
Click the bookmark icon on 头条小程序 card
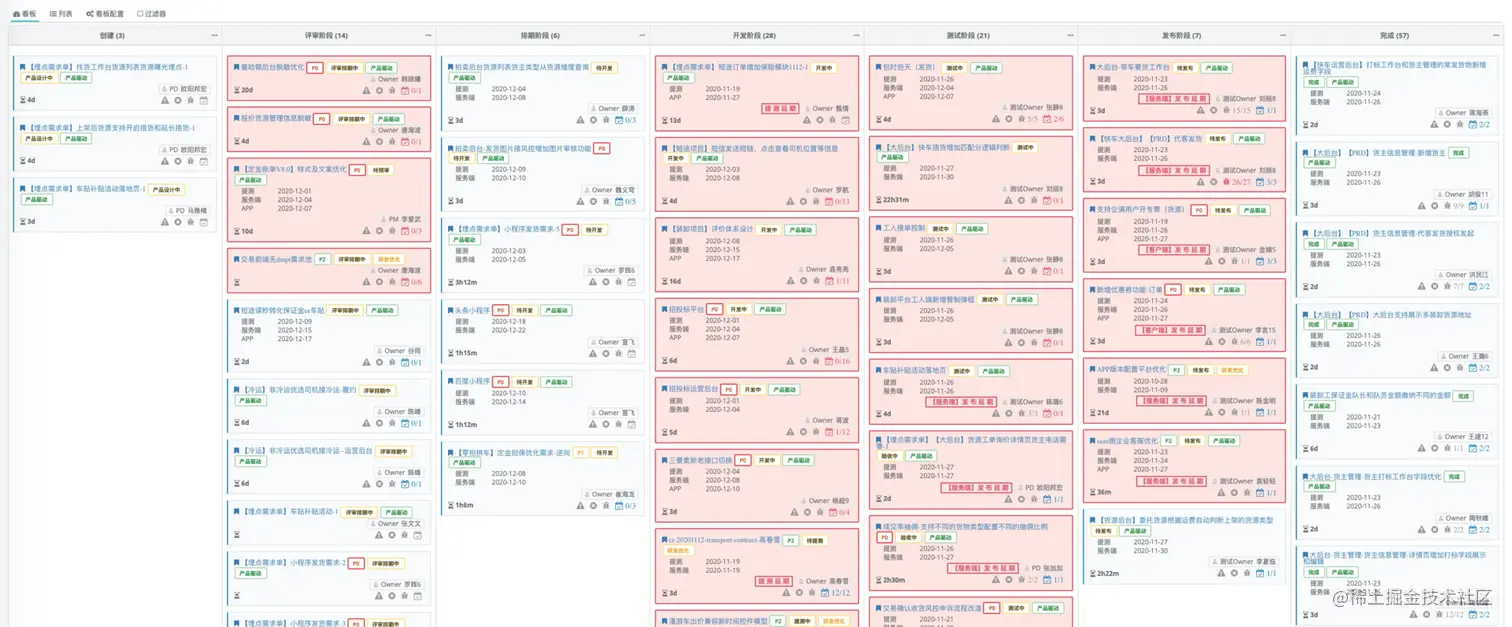click(x=449, y=311)
